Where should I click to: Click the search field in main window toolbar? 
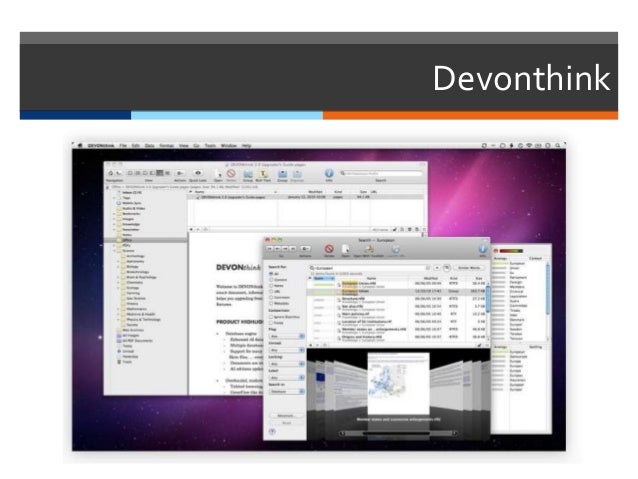pyautogui.click(x=381, y=173)
